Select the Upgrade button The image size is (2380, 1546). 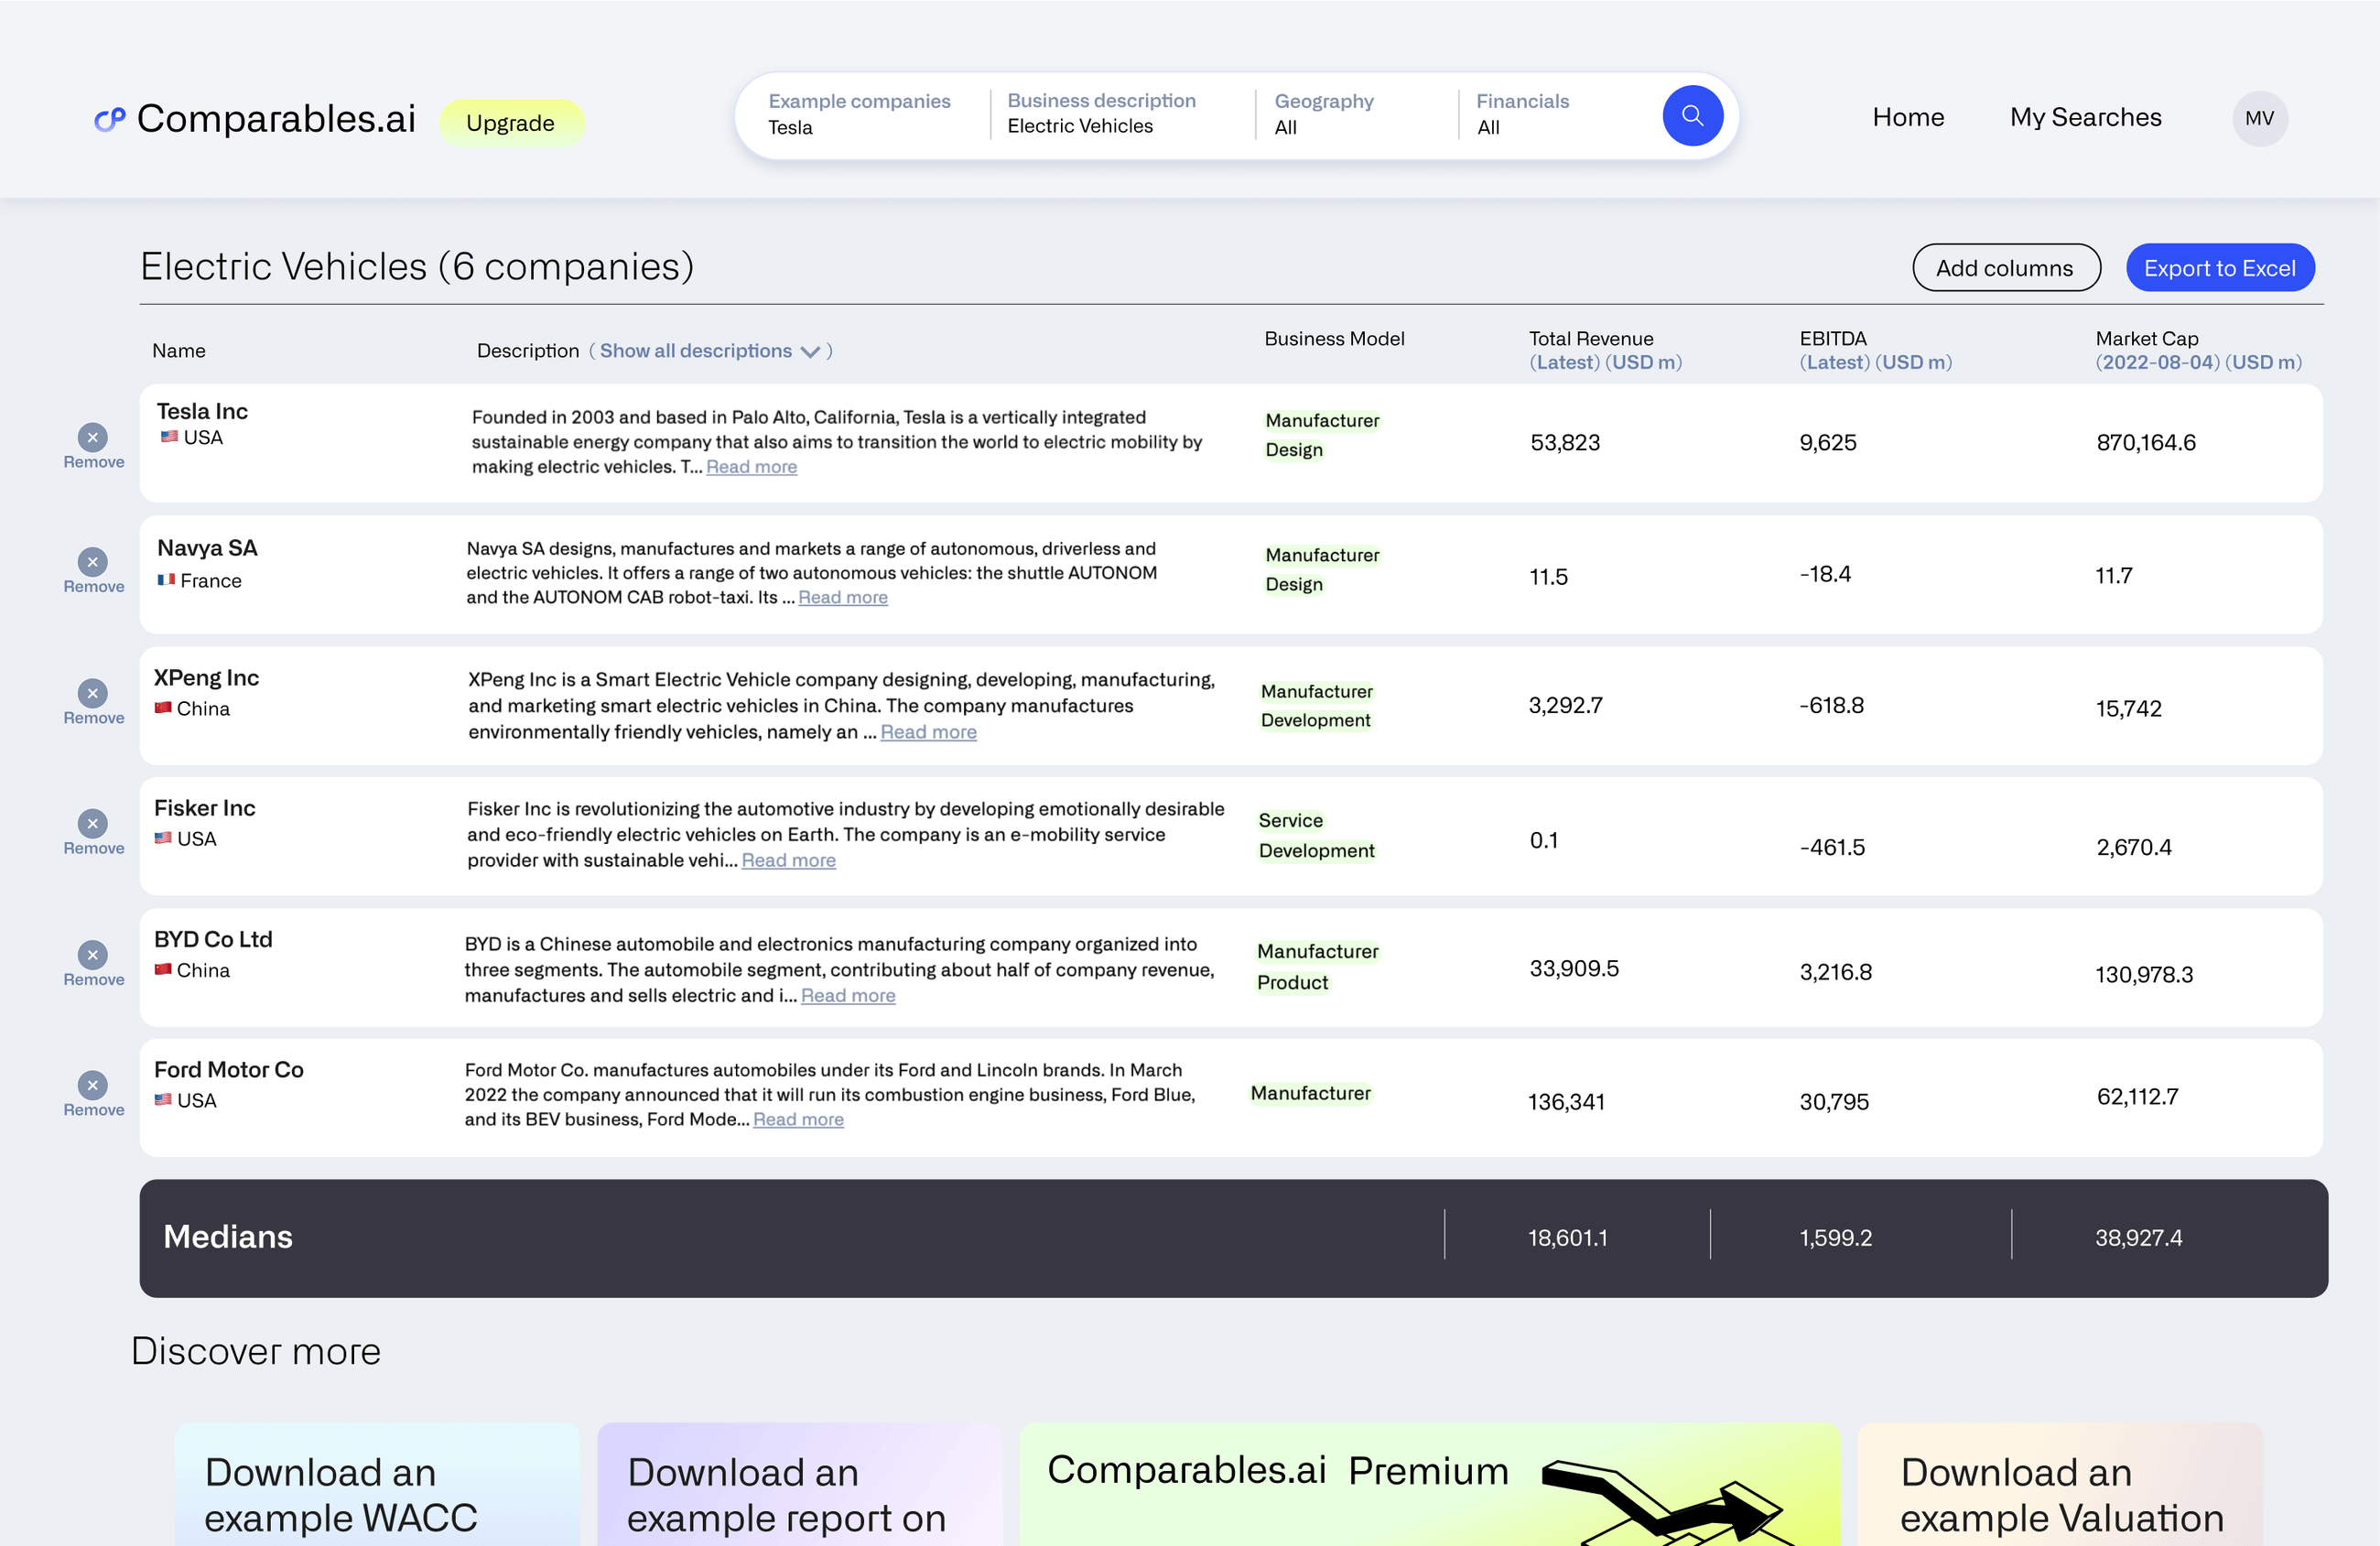coord(511,122)
